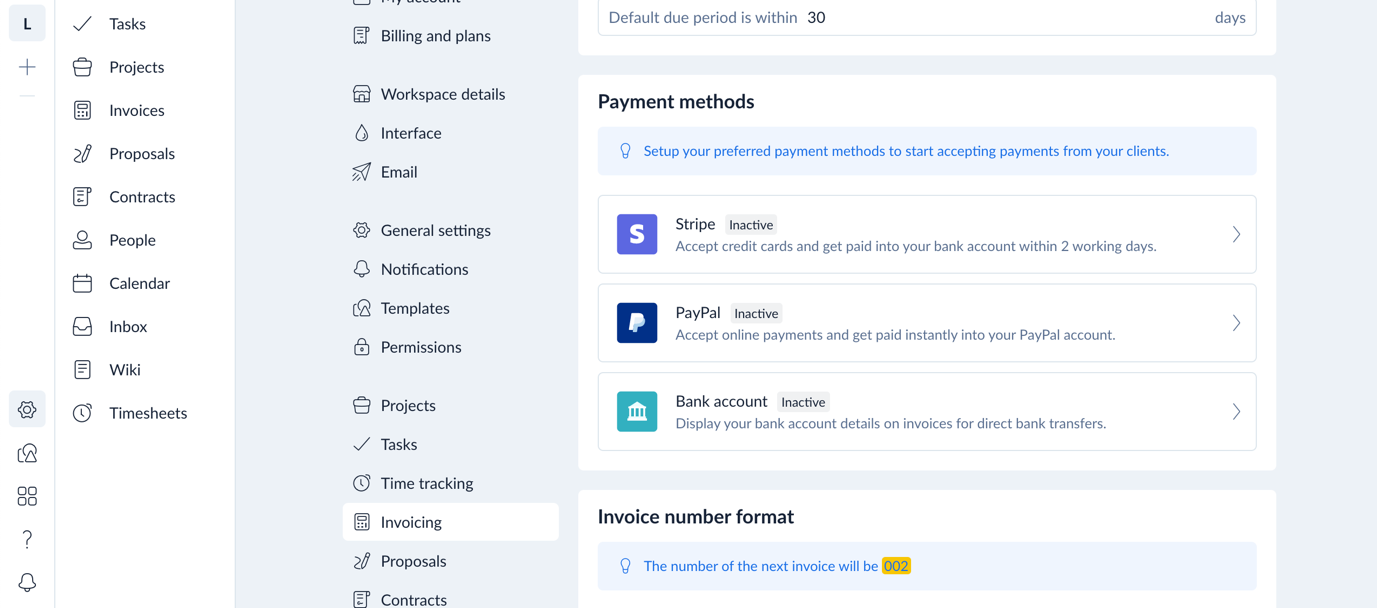The width and height of the screenshot is (1377, 608).
Task: Click the plus icon to add workspace
Action: pos(27,67)
